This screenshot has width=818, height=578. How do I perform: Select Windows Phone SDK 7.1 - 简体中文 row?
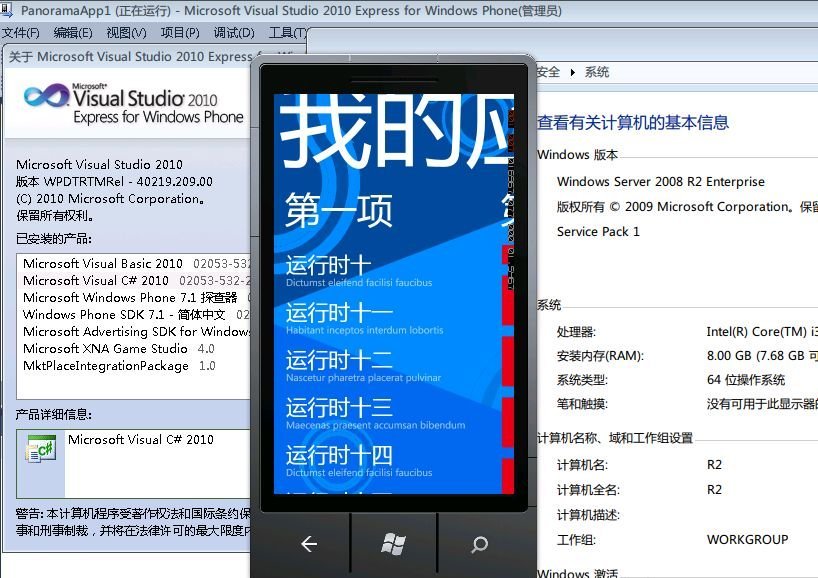click(134, 315)
